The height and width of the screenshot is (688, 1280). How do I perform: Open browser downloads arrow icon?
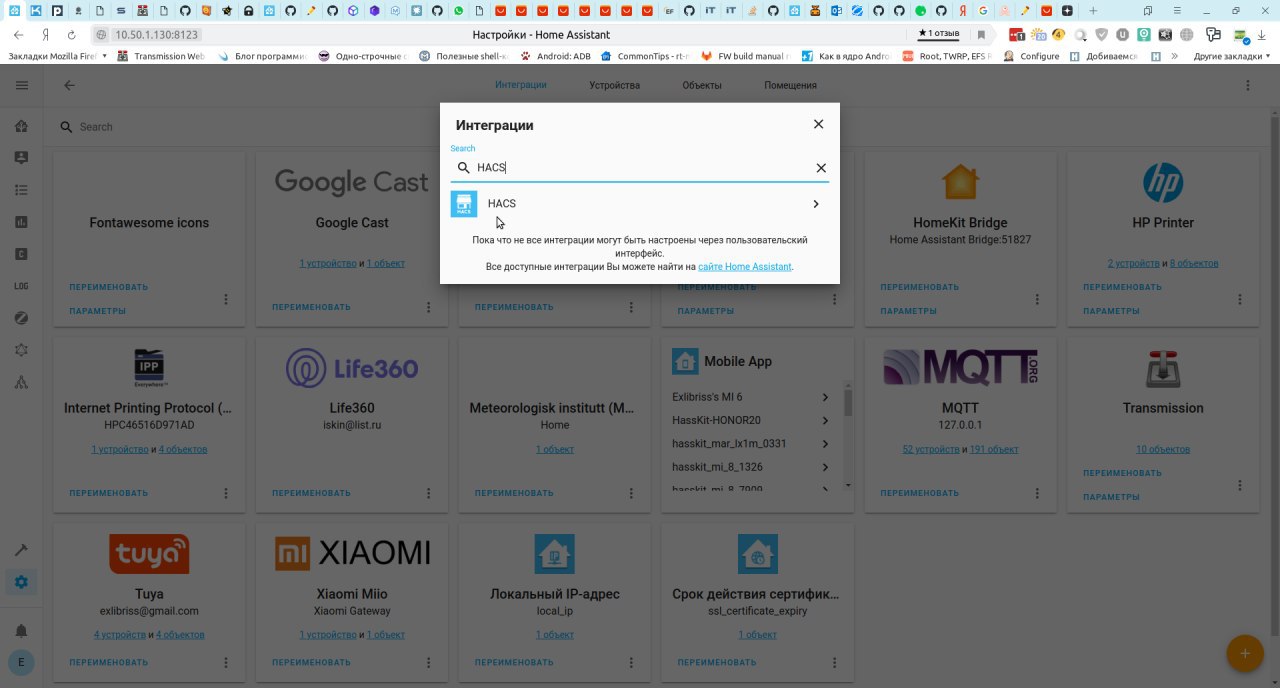click(x=1264, y=34)
